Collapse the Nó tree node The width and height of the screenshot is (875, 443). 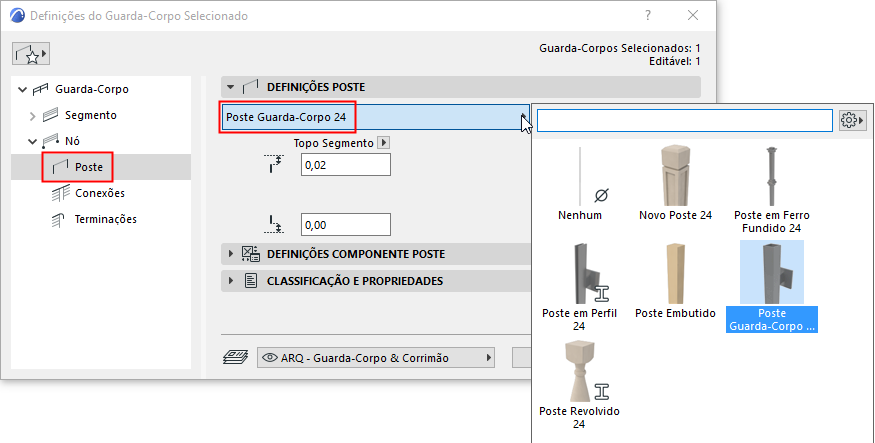click(x=33, y=141)
